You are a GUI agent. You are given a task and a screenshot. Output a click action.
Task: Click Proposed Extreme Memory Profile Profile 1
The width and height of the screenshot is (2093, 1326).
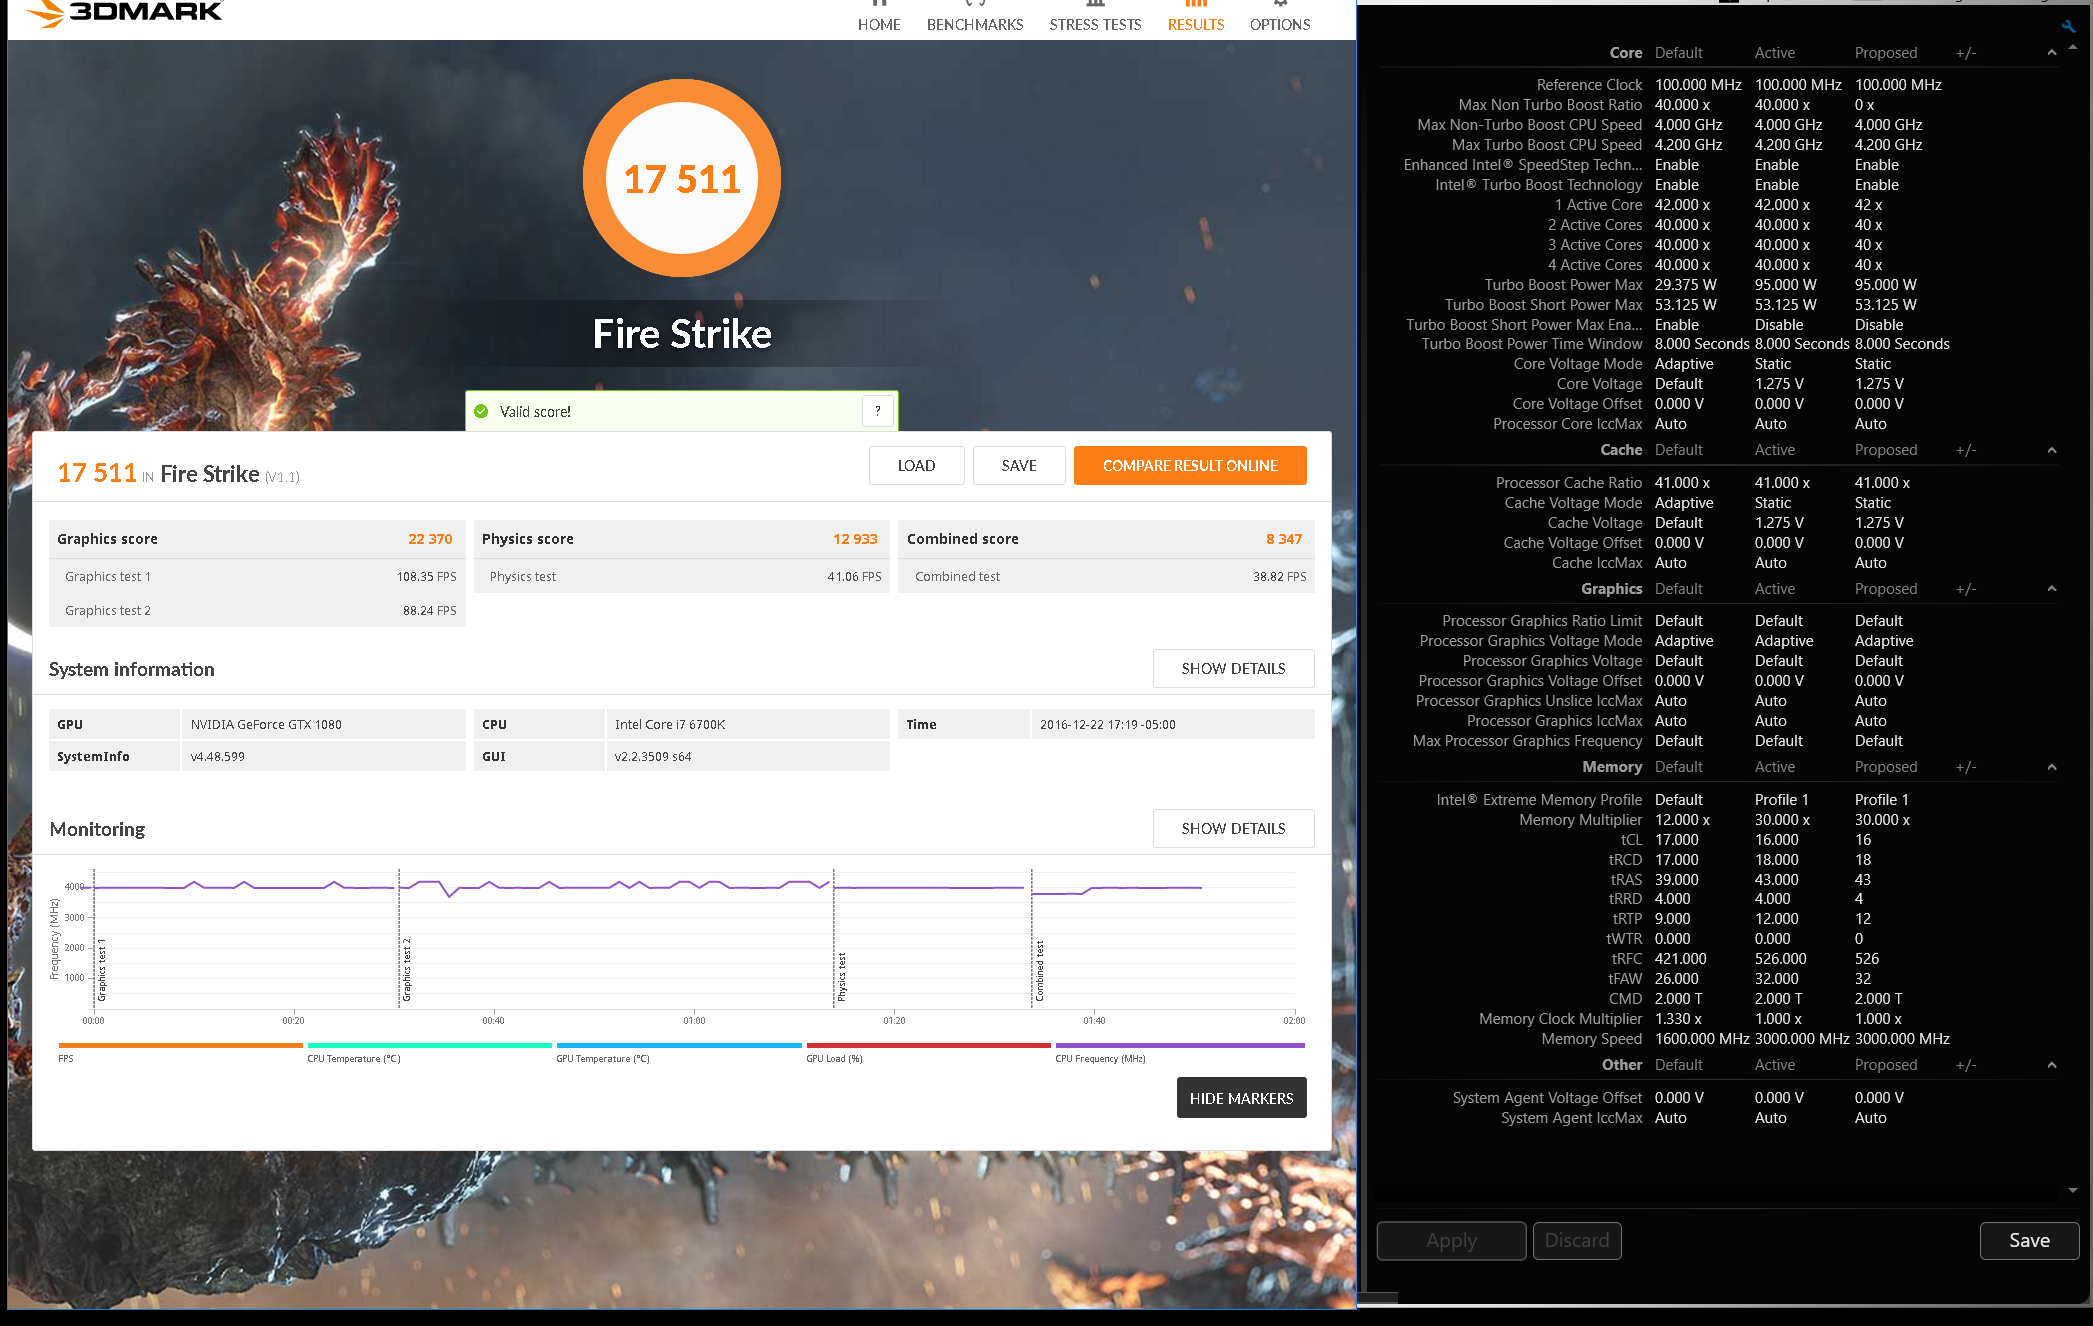click(1881, 800)
